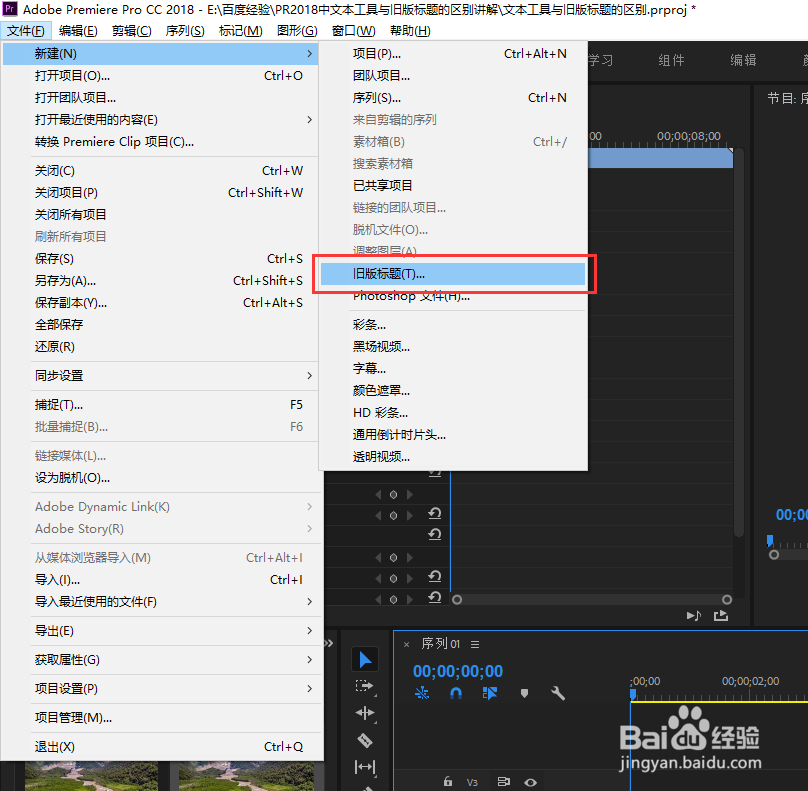This screenshot has height=791, width=808.
Task: Open the 编辑(E) menu
Action: point(78,31)
